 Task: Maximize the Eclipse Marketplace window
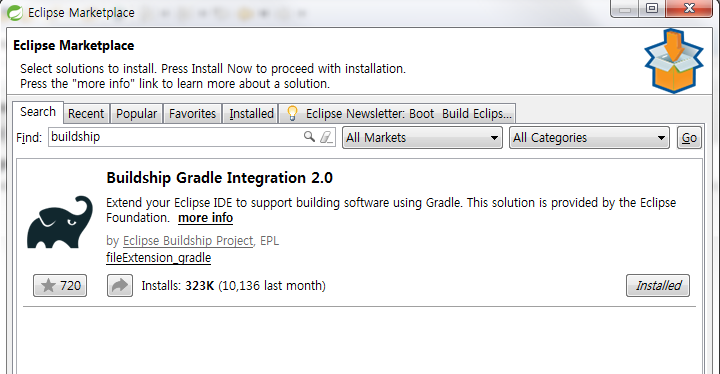[x=652, y=8]
